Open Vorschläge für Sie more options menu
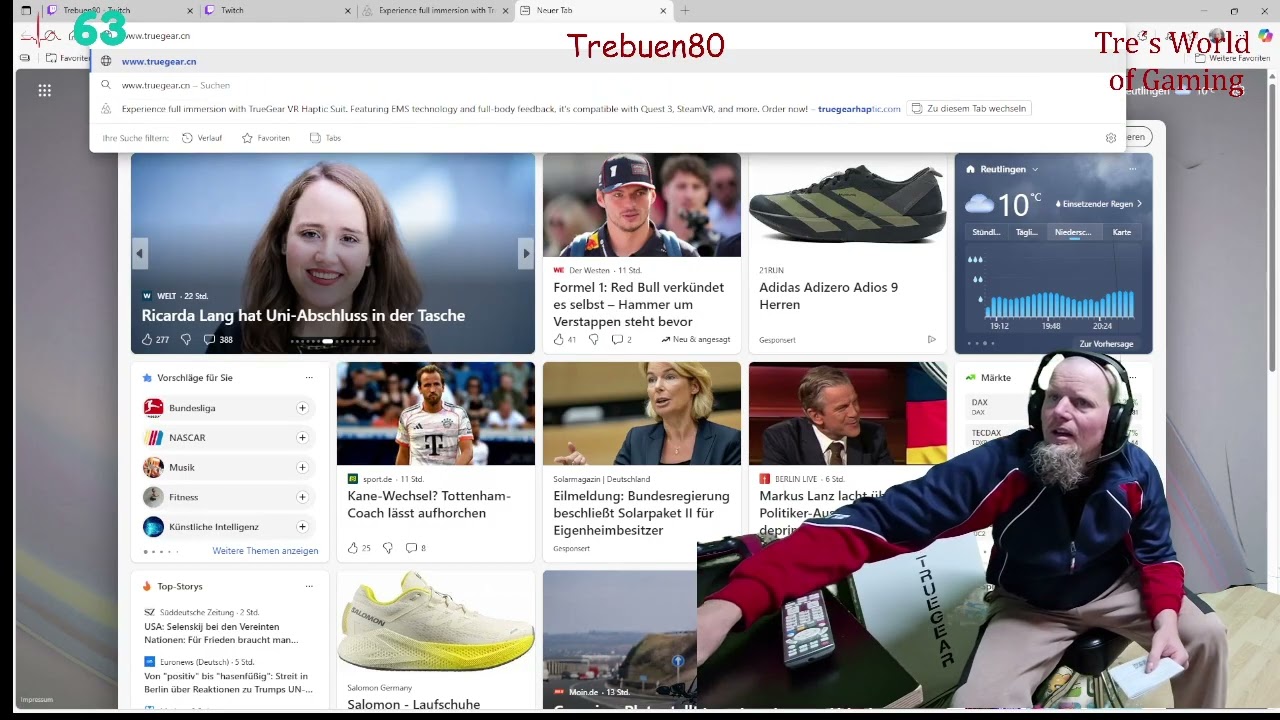Viewport: 1280px width, 720px height. pos(309,378)
